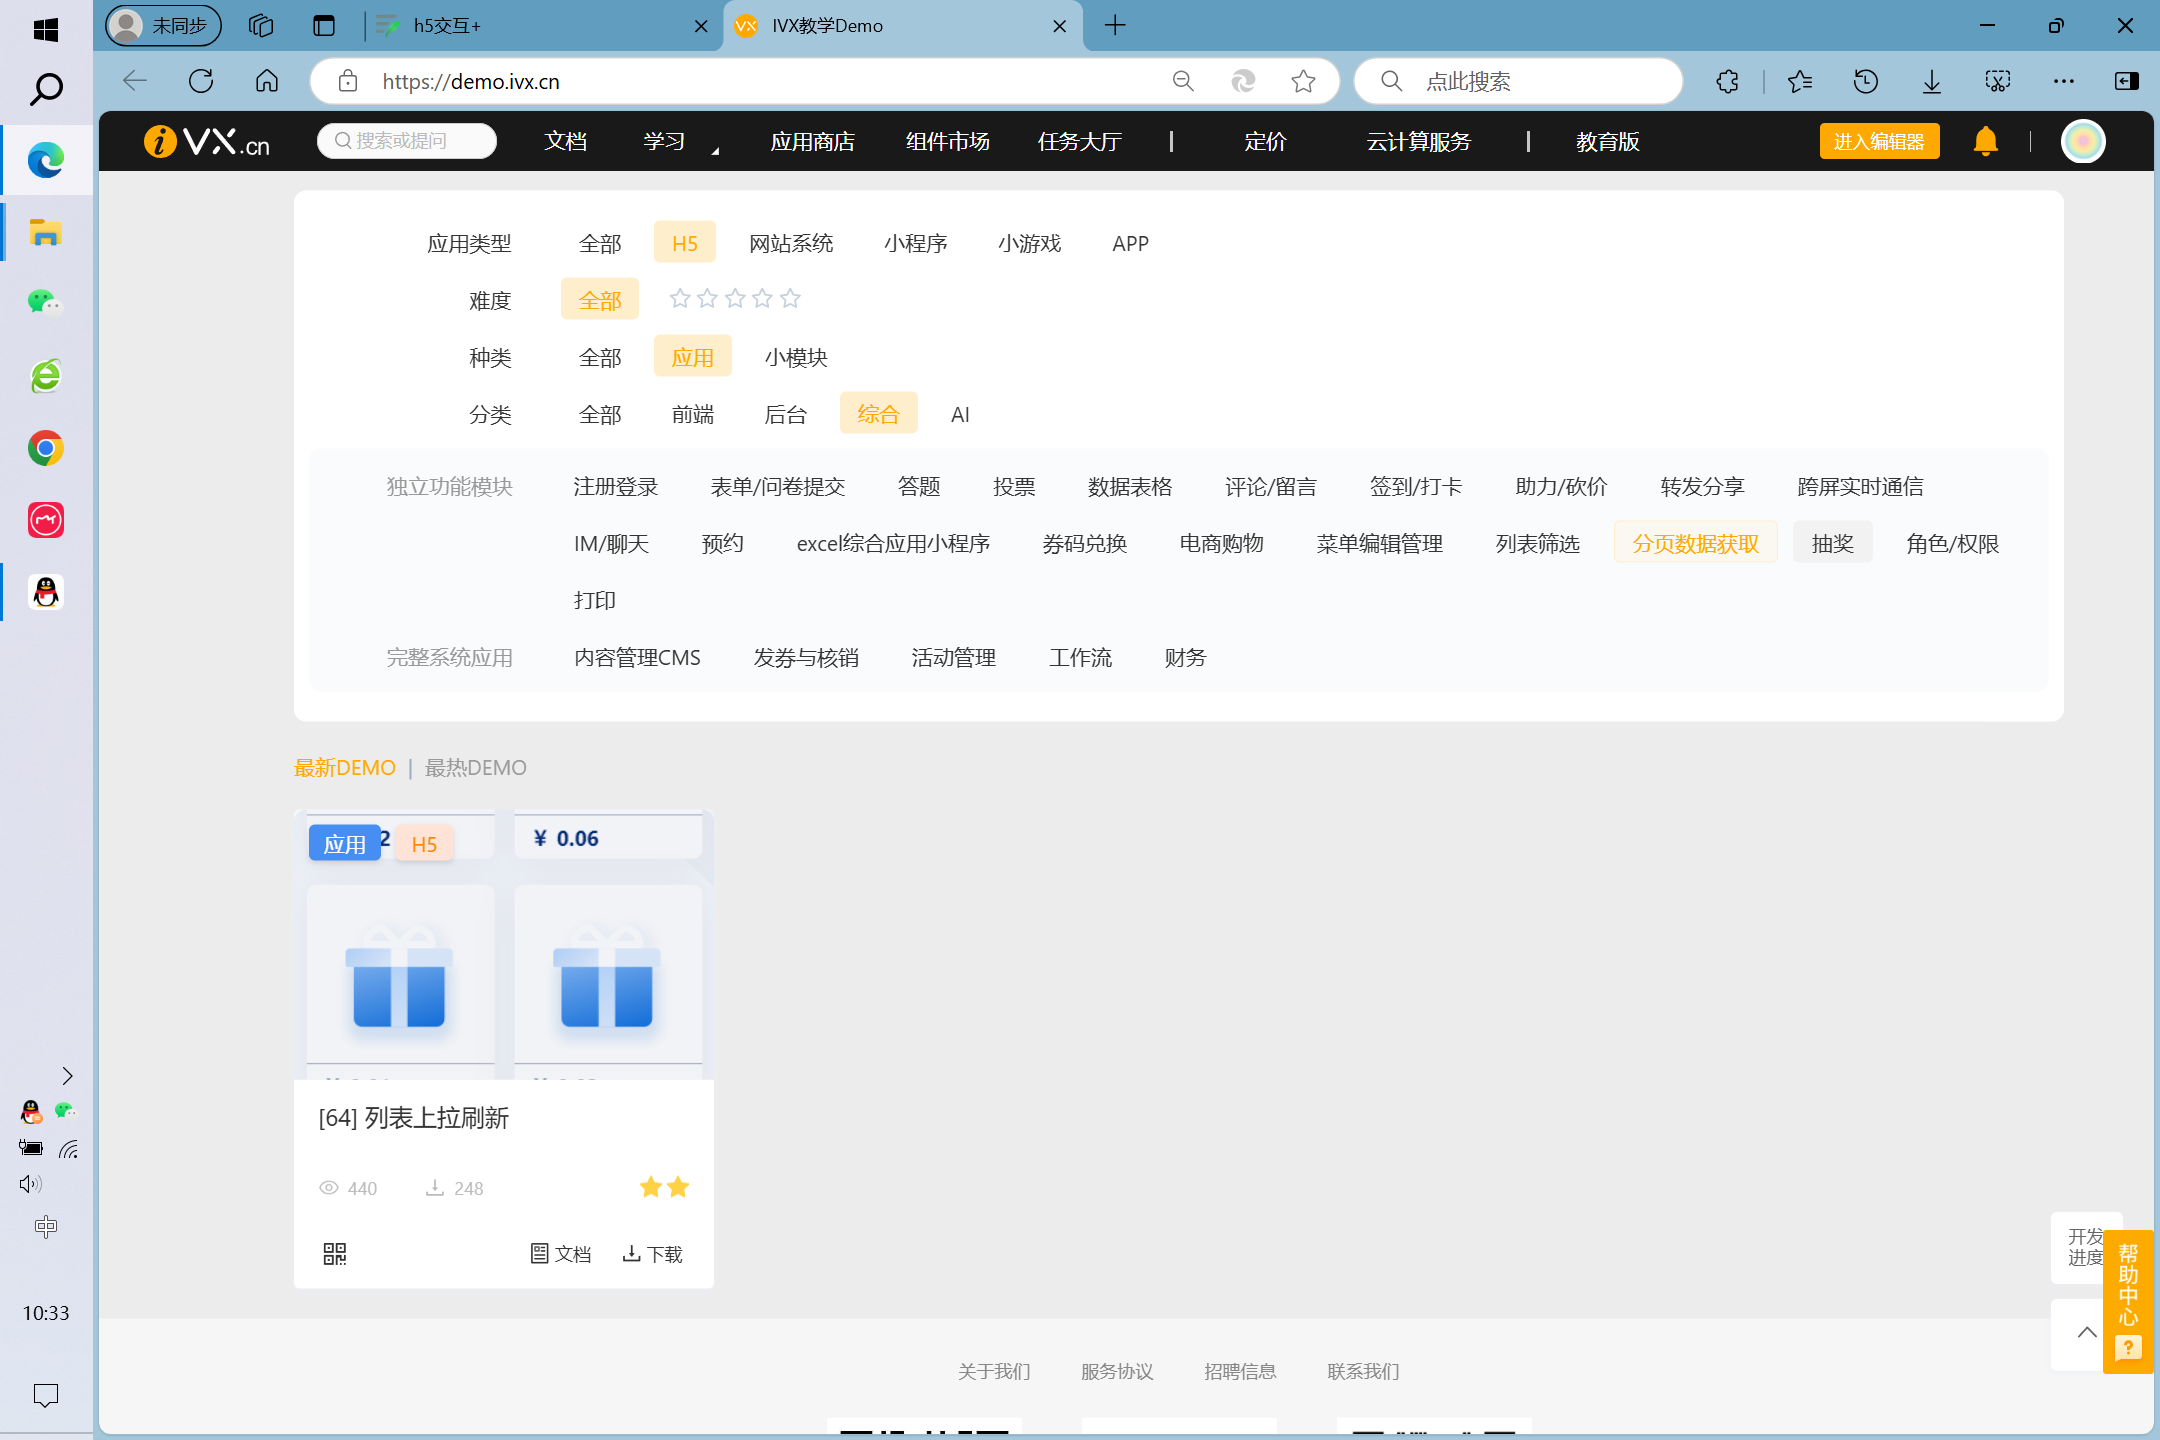Open 文档 in the top navigation
This screenshot has width=2160, height=1440.
[566, 141]
